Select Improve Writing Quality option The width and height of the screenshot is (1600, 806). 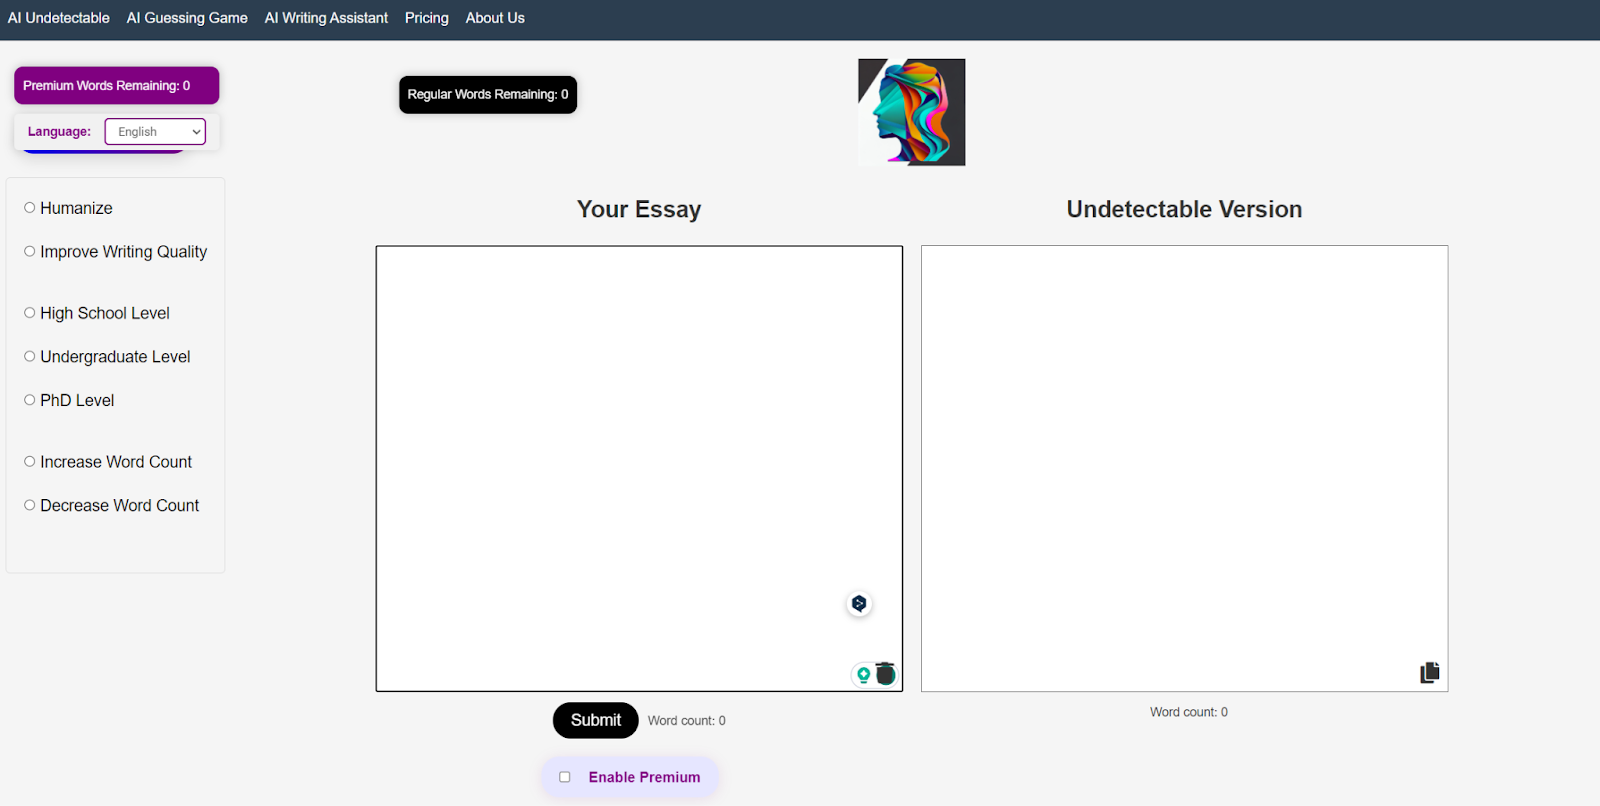click(x=30, y=252)
